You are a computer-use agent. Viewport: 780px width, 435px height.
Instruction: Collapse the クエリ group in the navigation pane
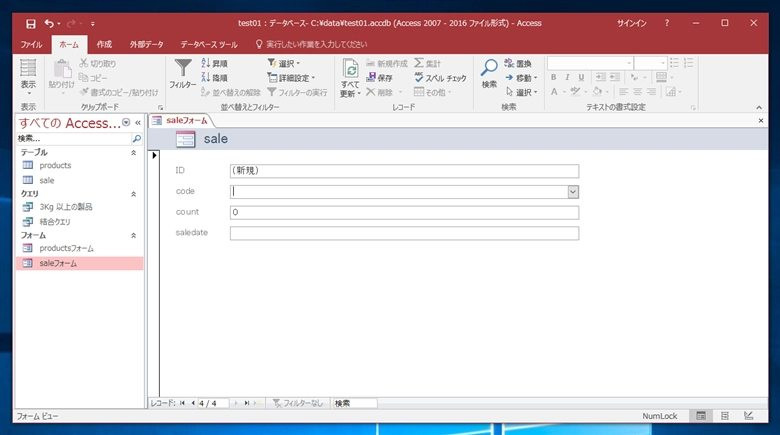coord(133,194)
